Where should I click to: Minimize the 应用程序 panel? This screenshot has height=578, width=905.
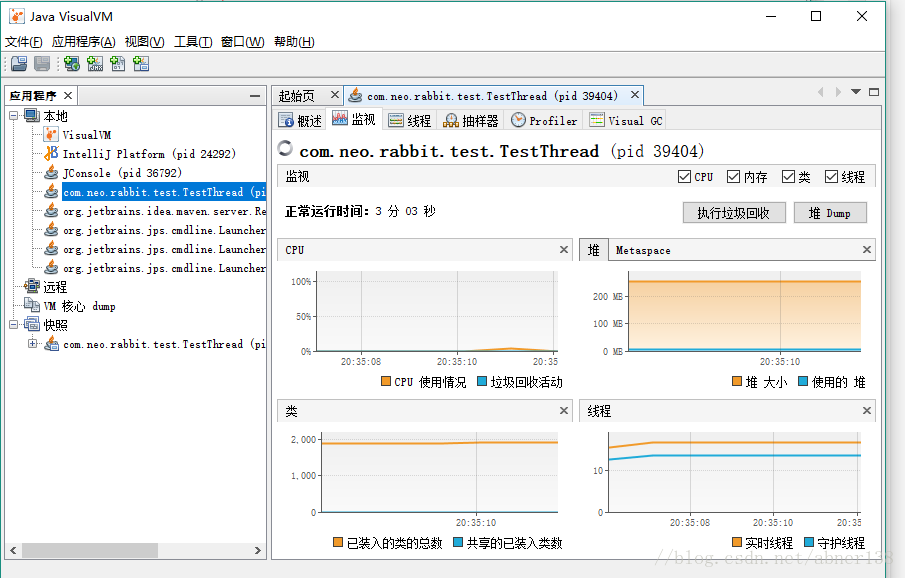[255, 95]
